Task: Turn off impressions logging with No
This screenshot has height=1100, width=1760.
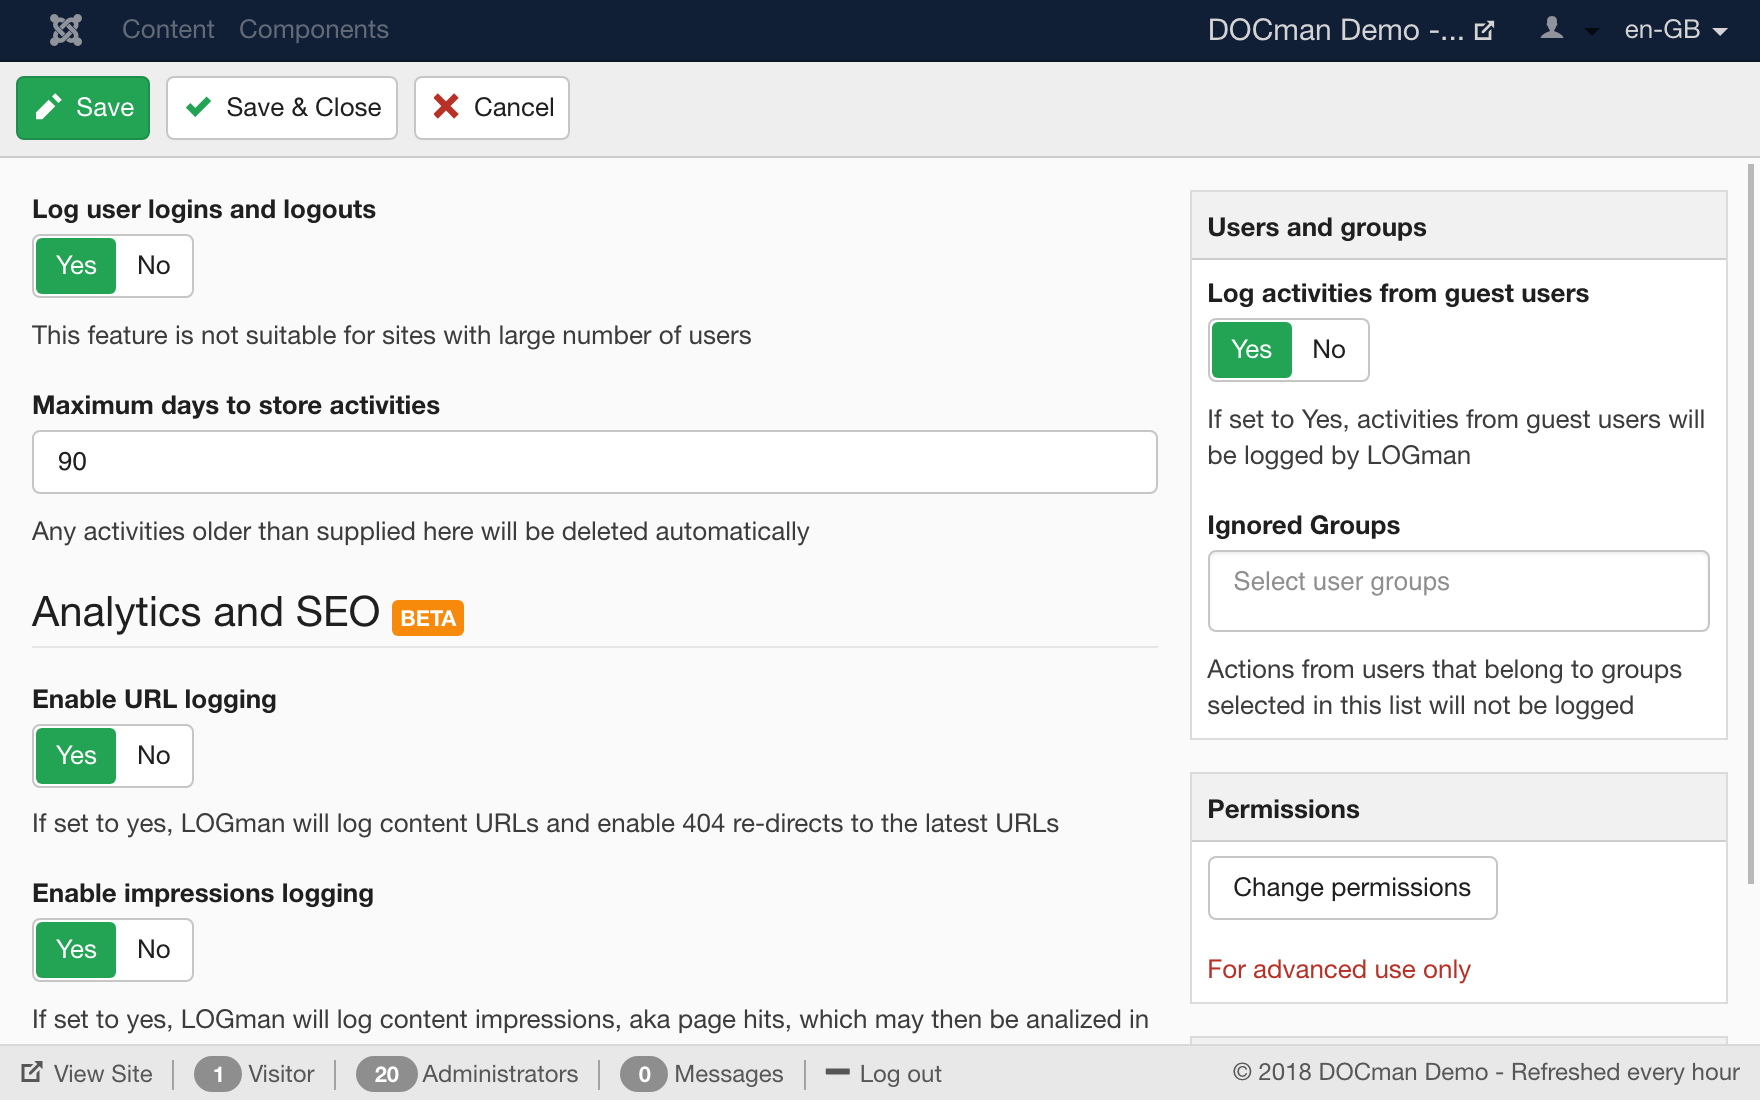Action: 153,950
